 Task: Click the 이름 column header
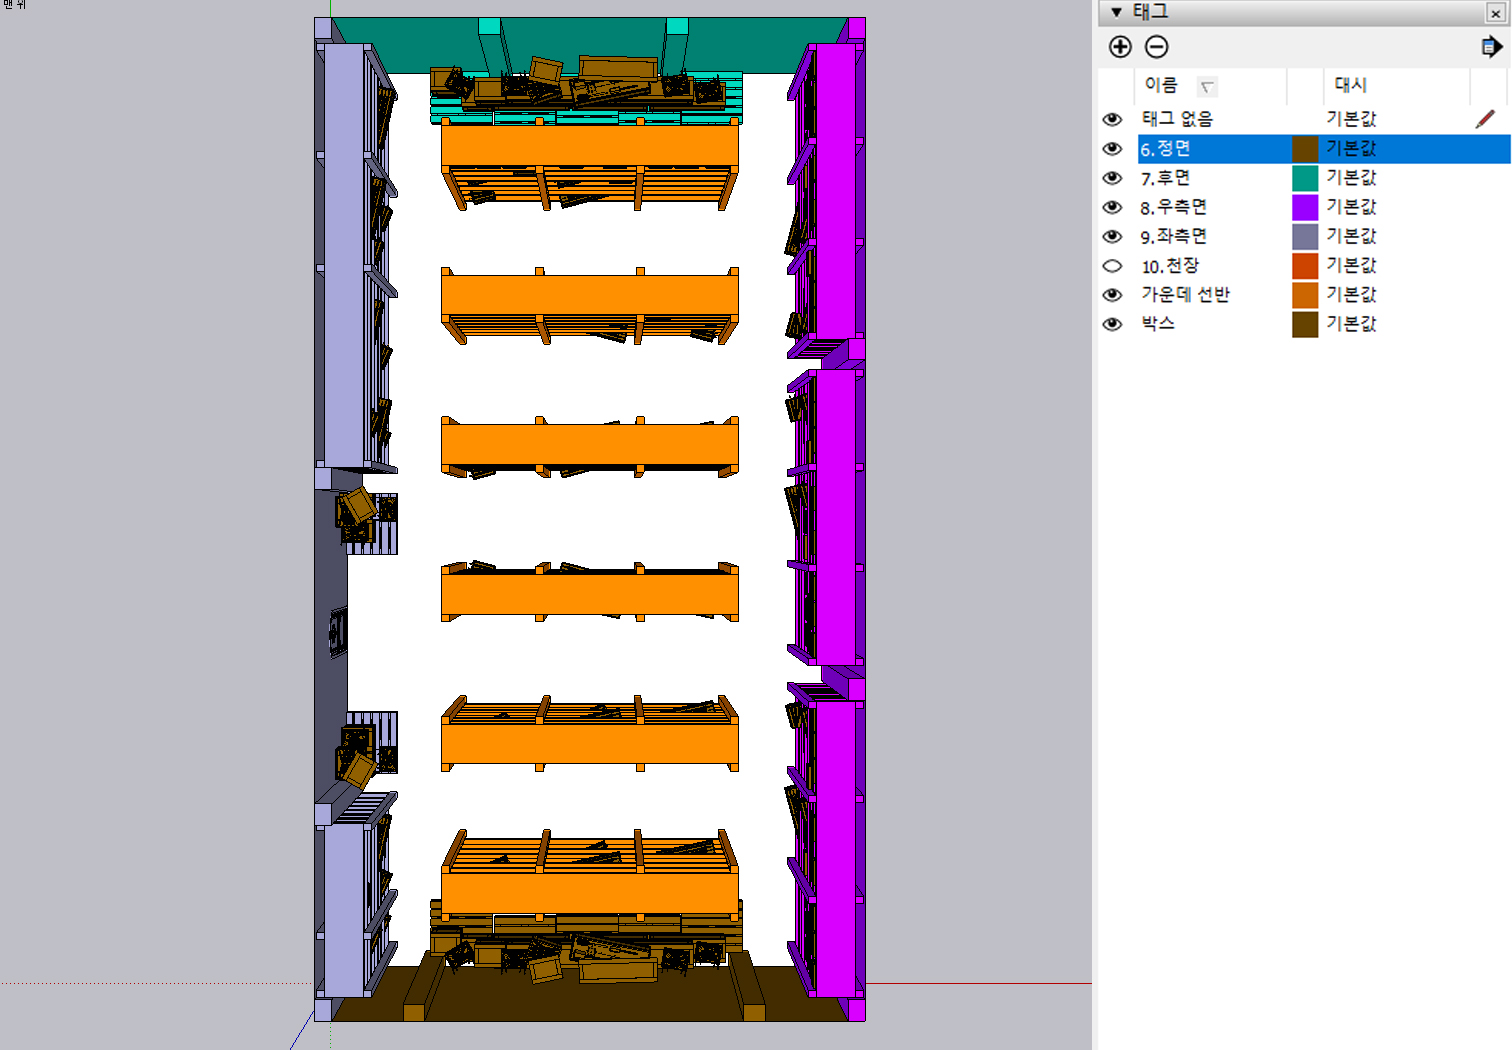1161,85
